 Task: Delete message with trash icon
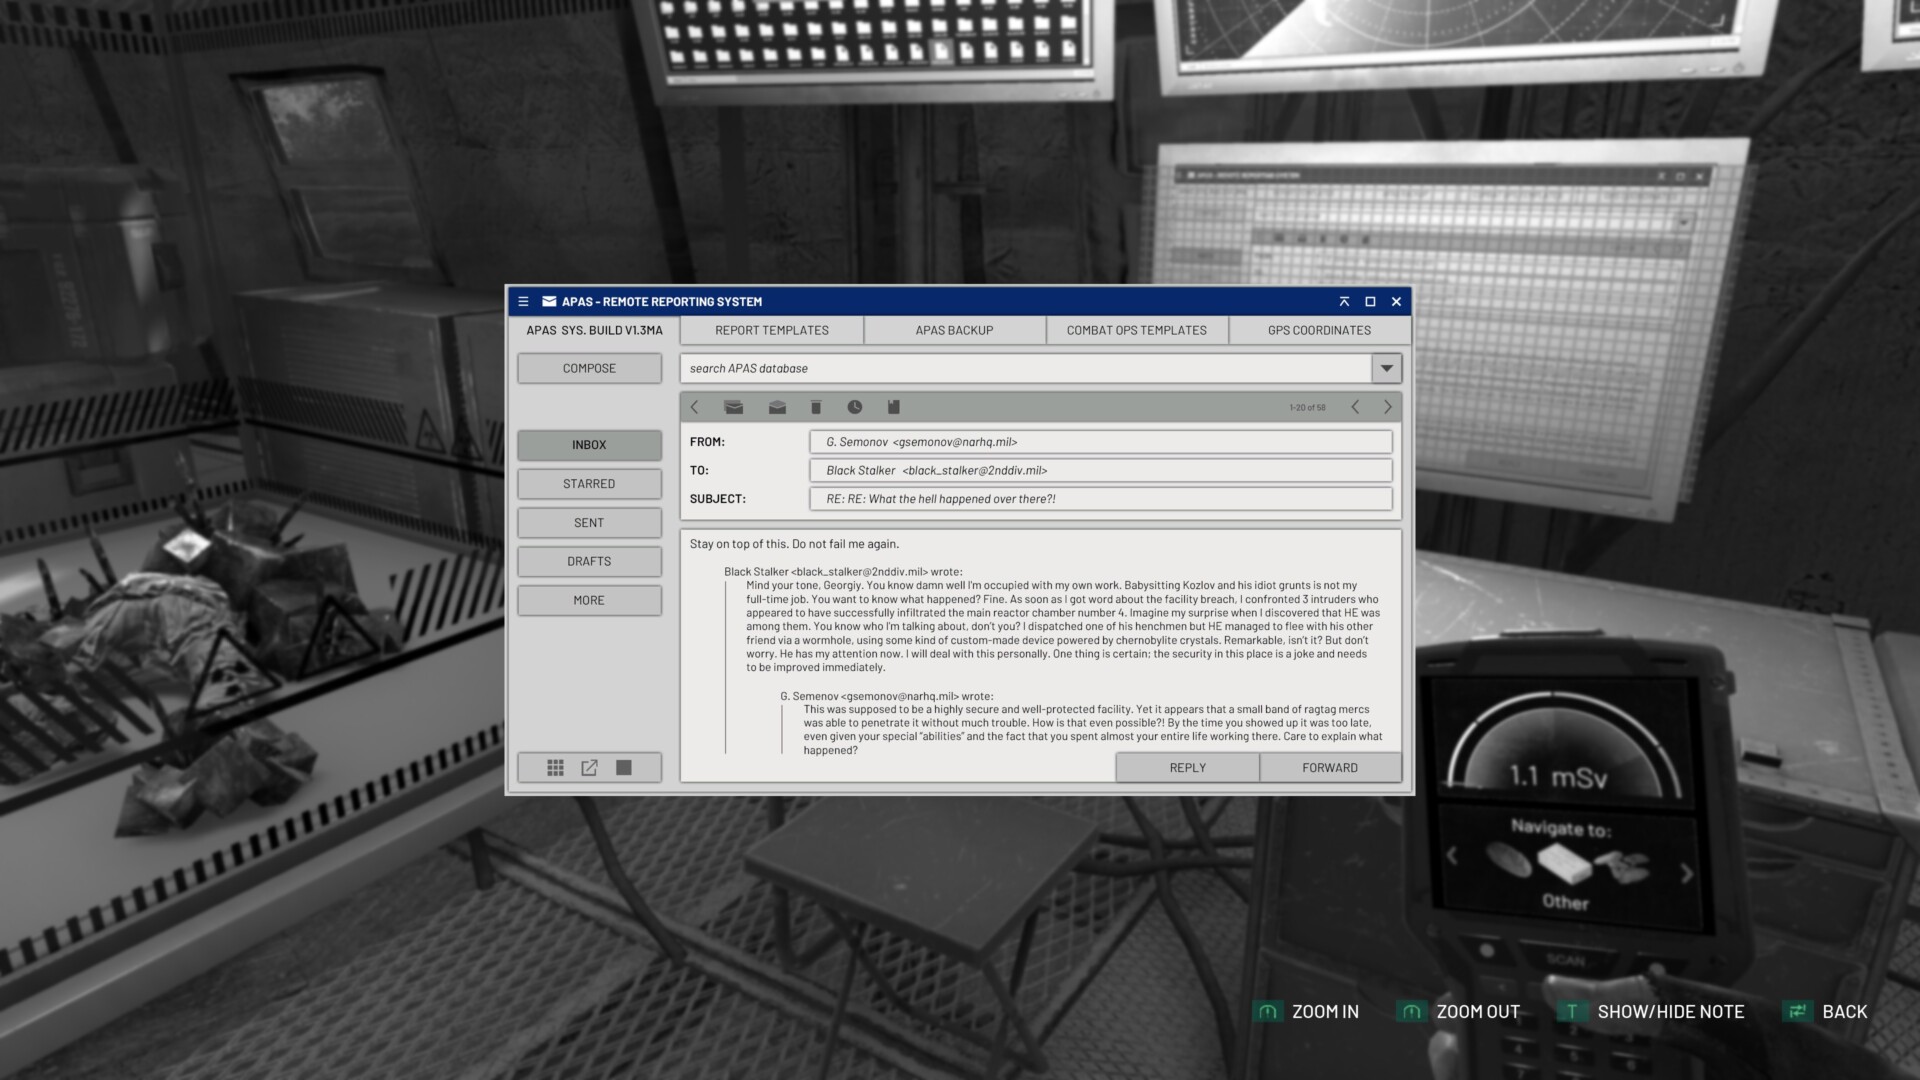[816, 407]
